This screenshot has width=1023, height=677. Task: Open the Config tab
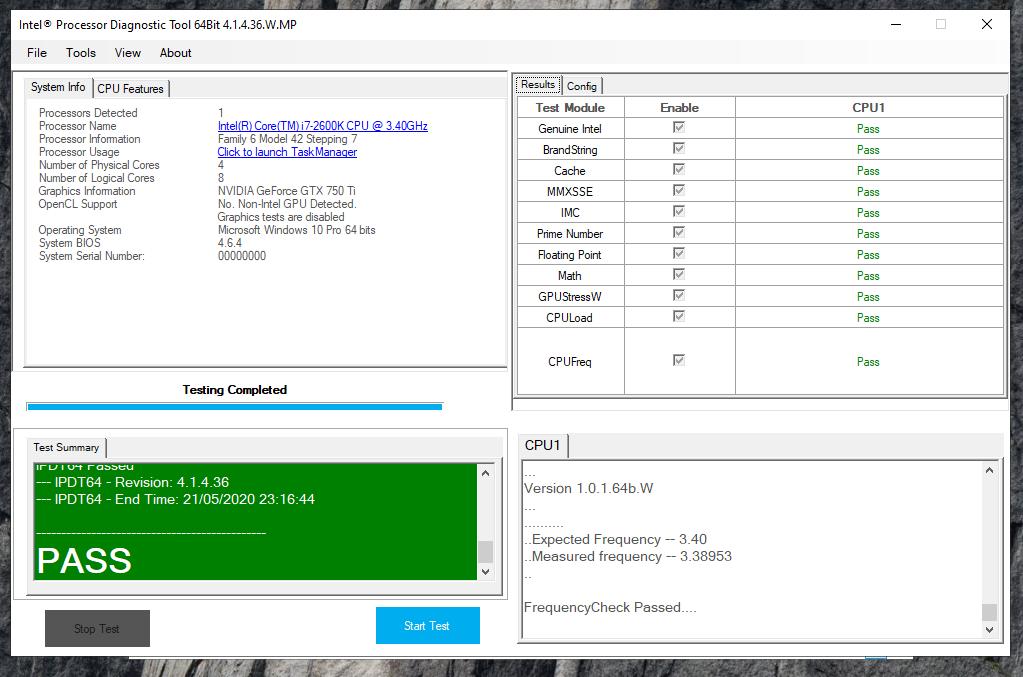pyautogui.click(x=581, y=86)
